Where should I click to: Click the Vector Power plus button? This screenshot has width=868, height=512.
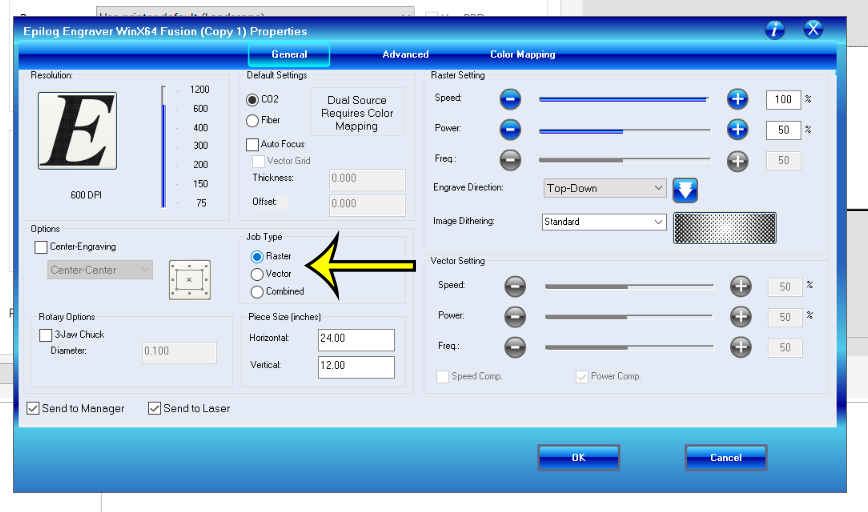click(741, 317)
